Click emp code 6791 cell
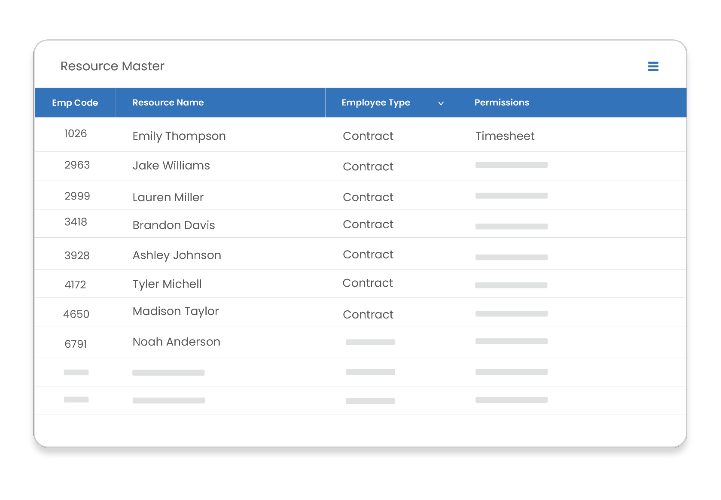This screenshot has width=721, height=500. click(76, 344)
